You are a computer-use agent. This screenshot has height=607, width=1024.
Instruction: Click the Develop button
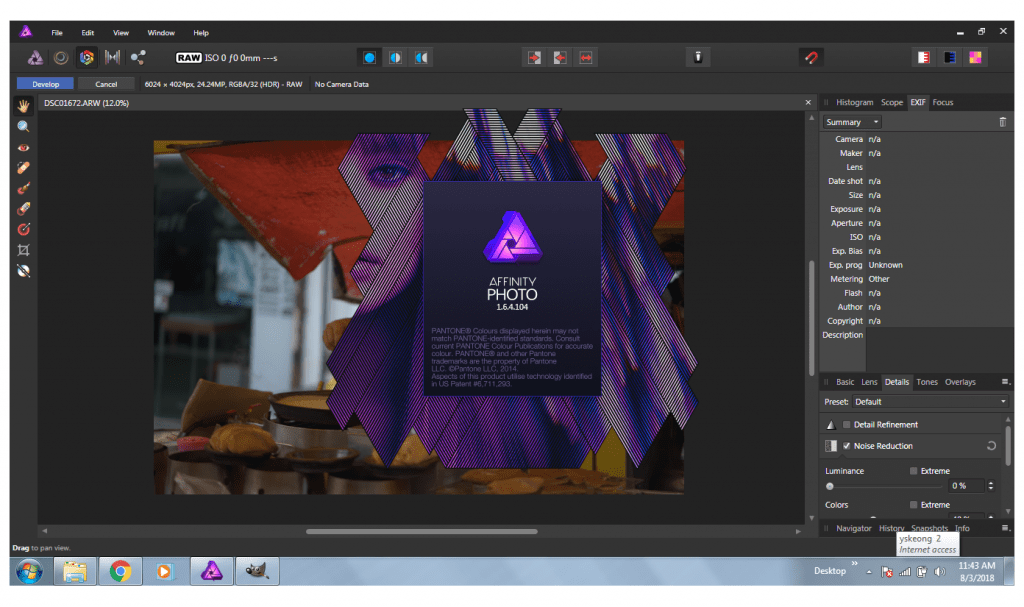coord(45,84)
